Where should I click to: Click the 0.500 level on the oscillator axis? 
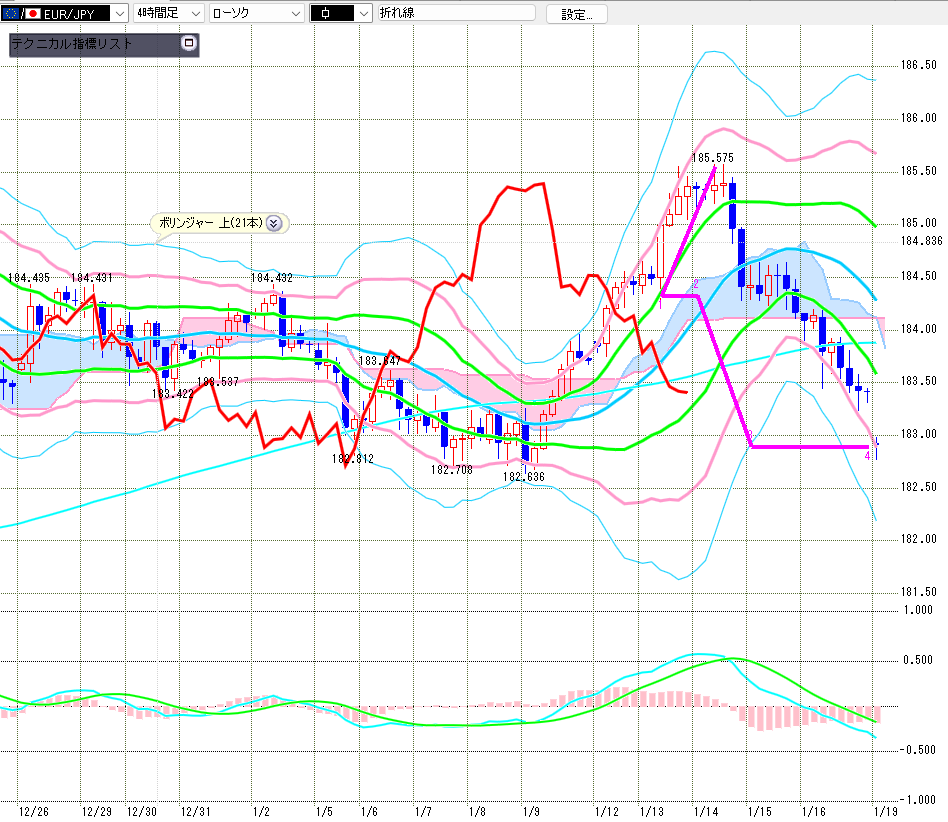pyautogui.click(x=918, y=660)
